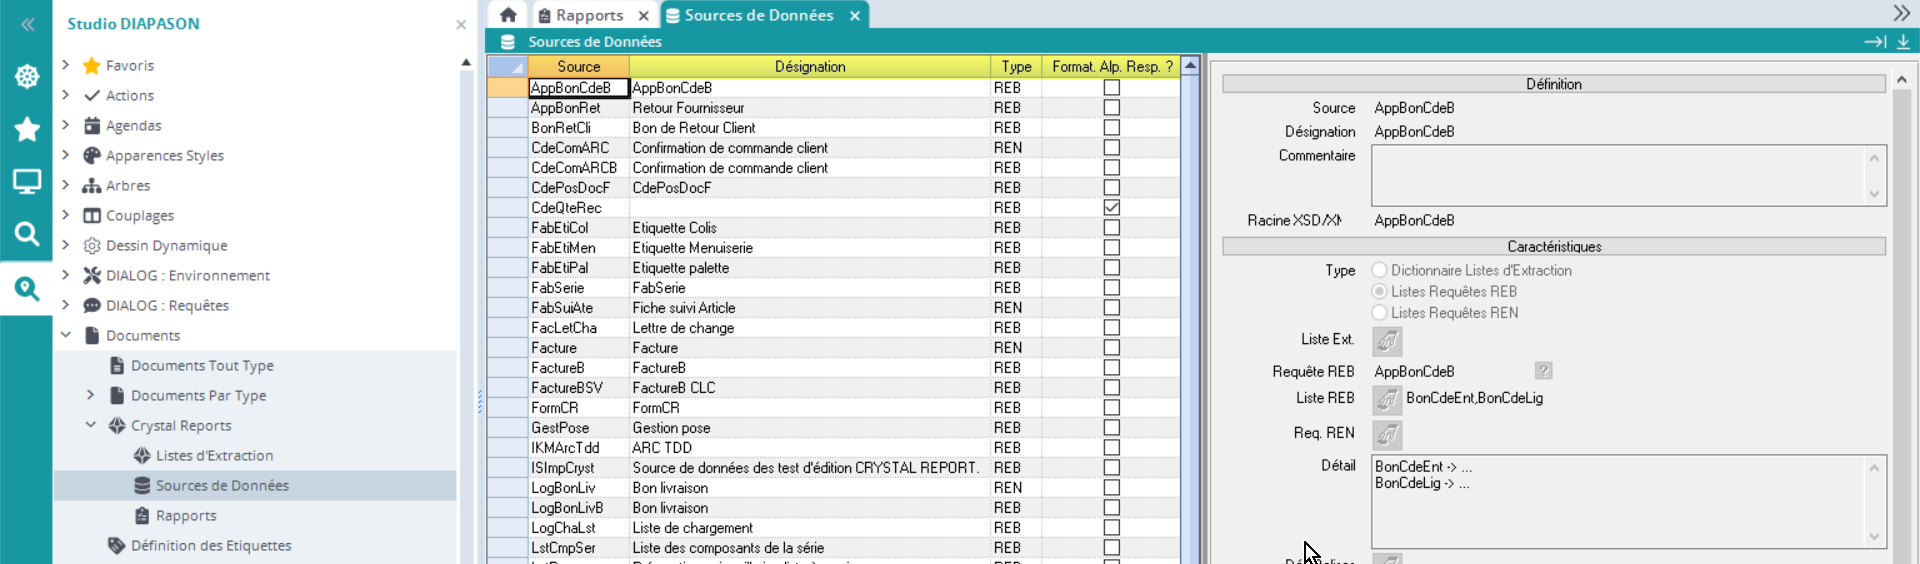Click inside the Commentaire text field

[1615, 175]
